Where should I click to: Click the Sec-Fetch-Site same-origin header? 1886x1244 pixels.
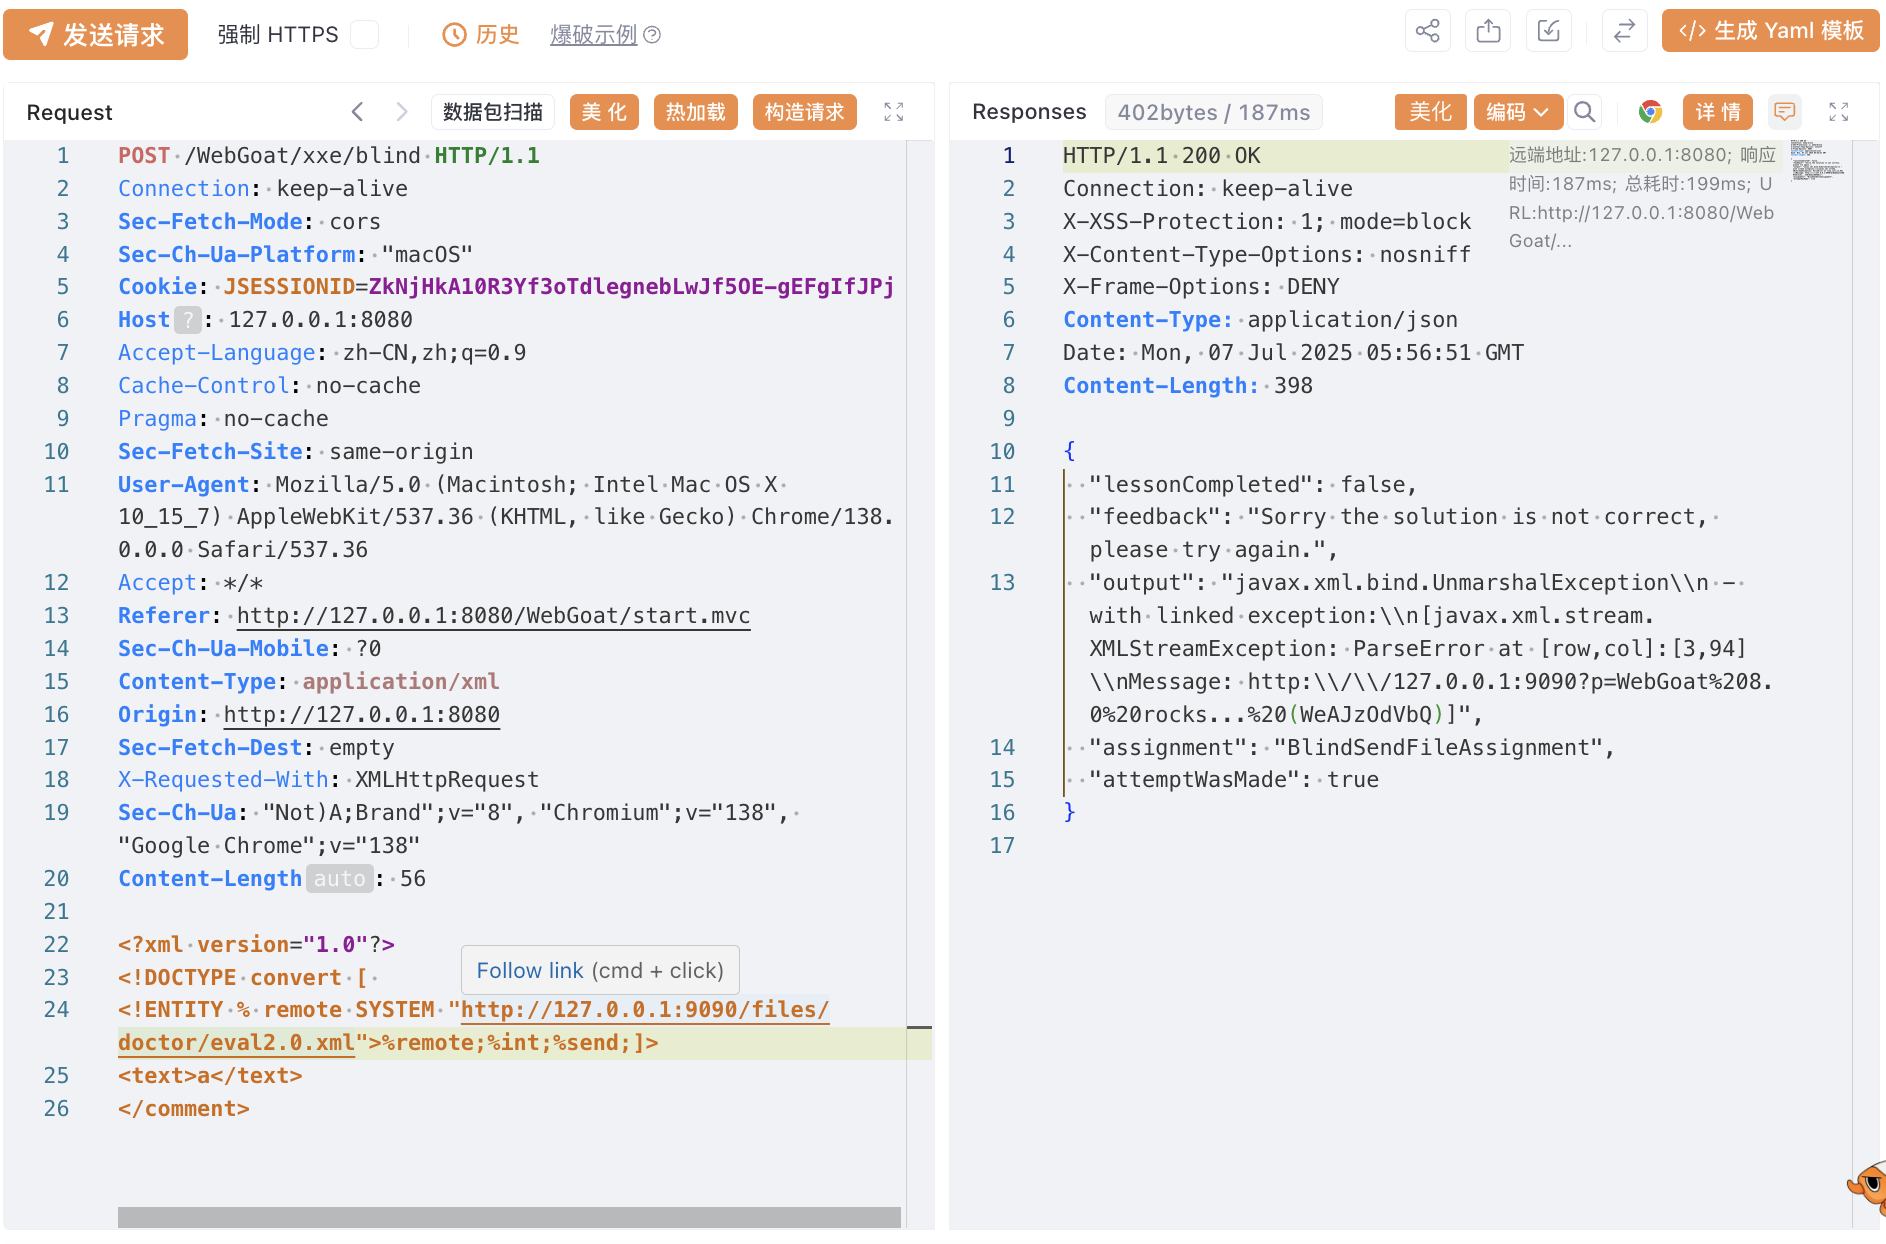(296, 452)
